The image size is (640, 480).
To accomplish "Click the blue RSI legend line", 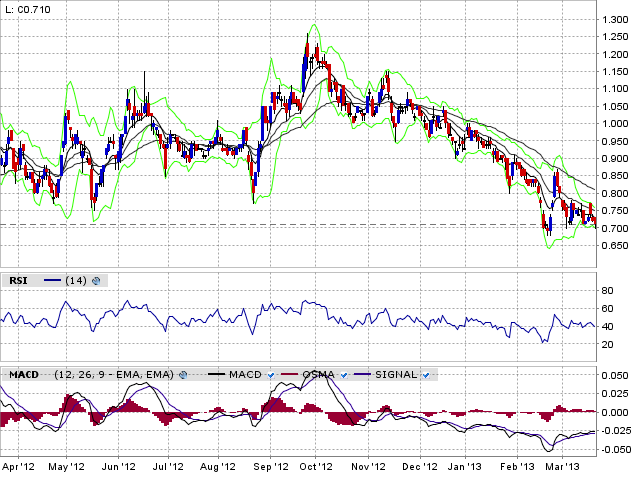I will coord(52,280).
